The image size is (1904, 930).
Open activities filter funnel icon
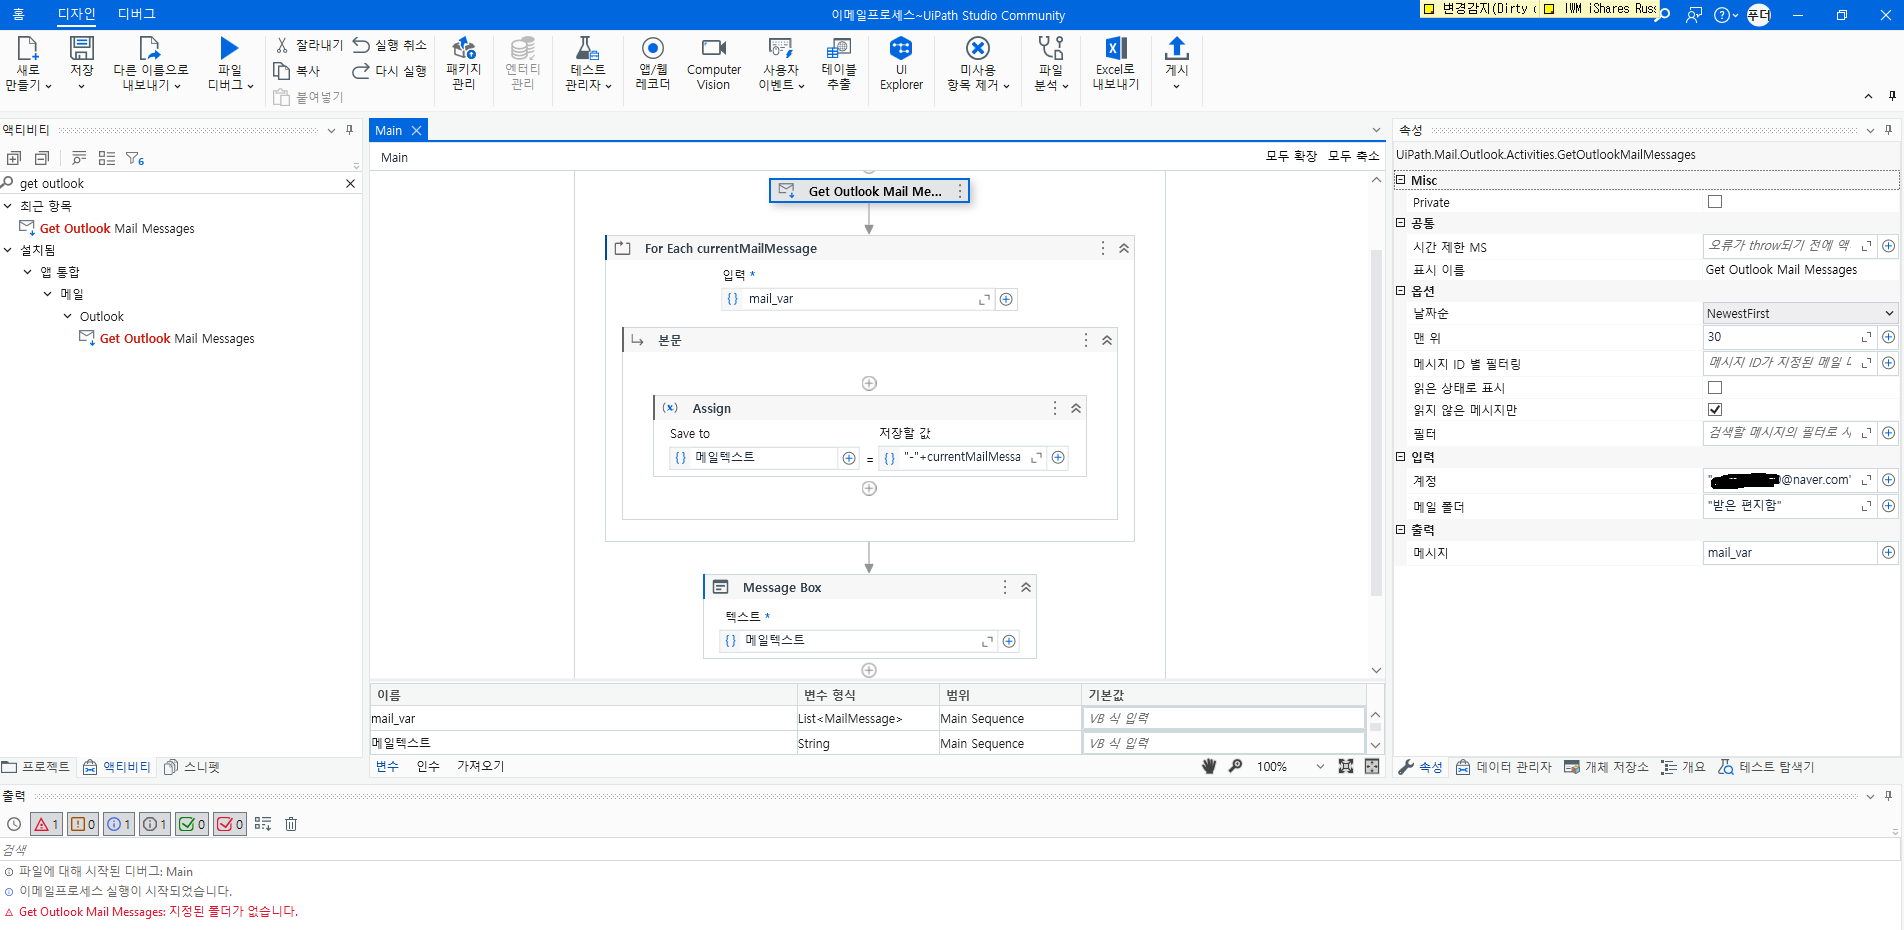(x=135, y=158)
